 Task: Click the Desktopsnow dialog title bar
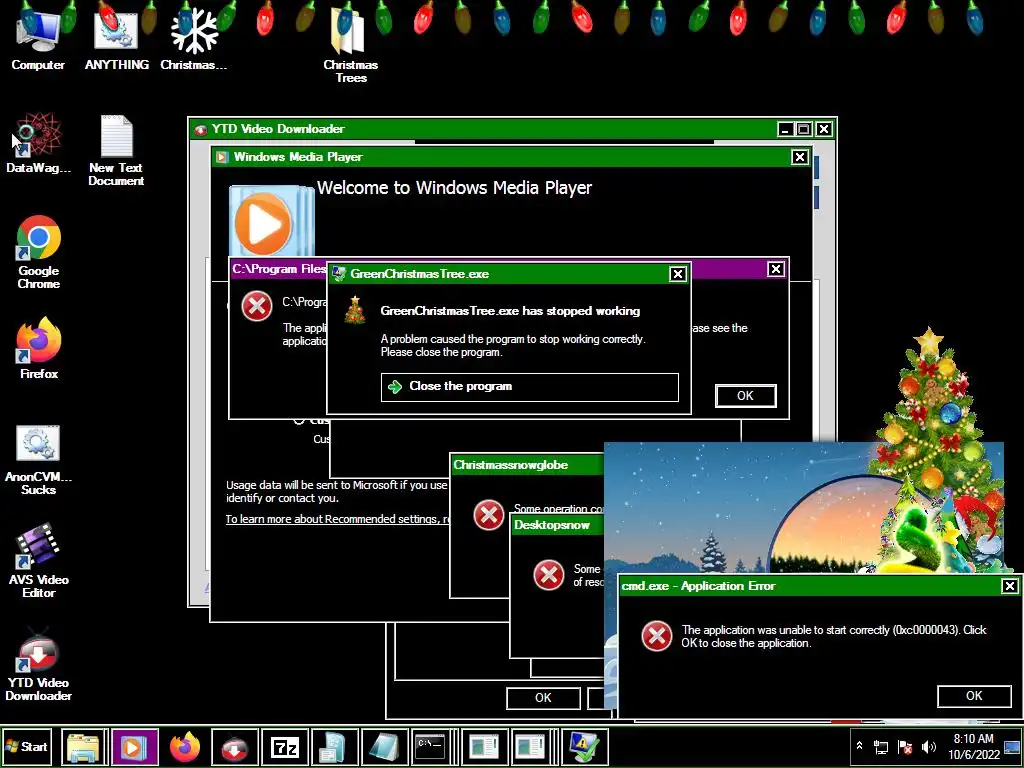(x=556, y=525)
